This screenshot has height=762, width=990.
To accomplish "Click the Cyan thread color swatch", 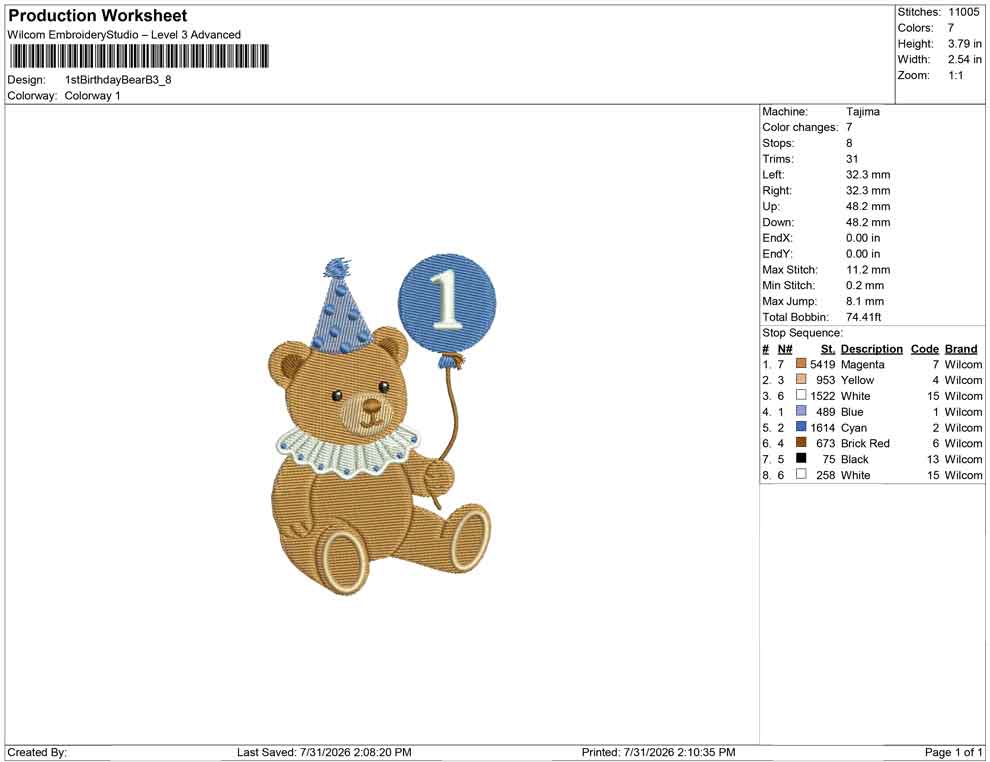I will point(801,427).
